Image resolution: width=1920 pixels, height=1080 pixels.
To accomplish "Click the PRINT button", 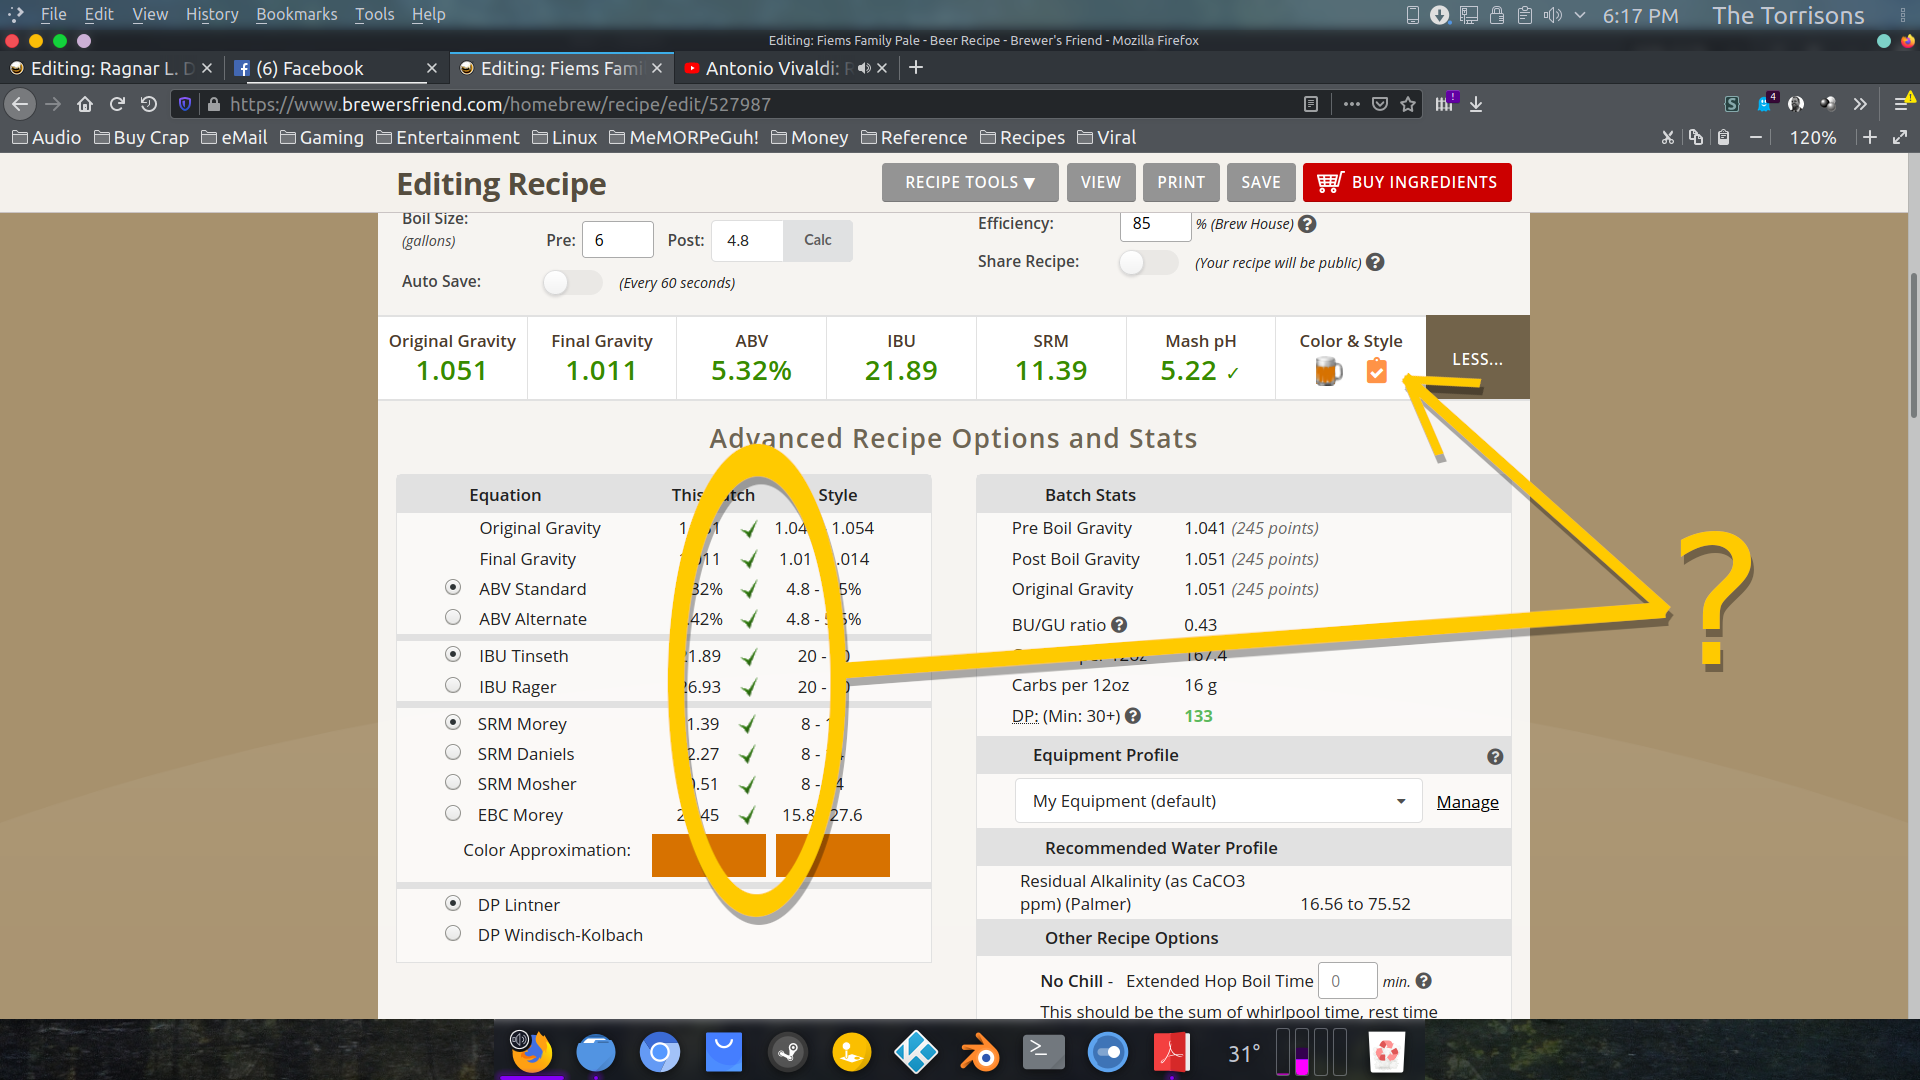I will pos(1181,182).
